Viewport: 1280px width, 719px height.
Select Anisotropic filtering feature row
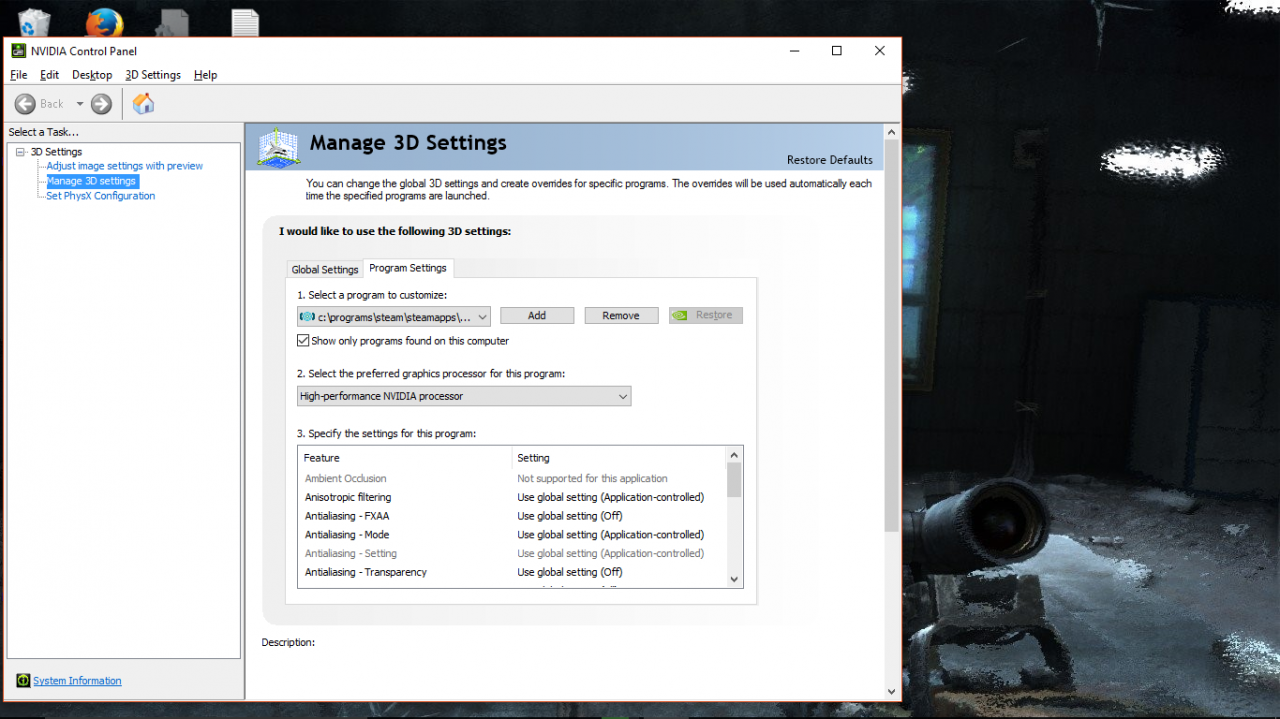(348, 497)
